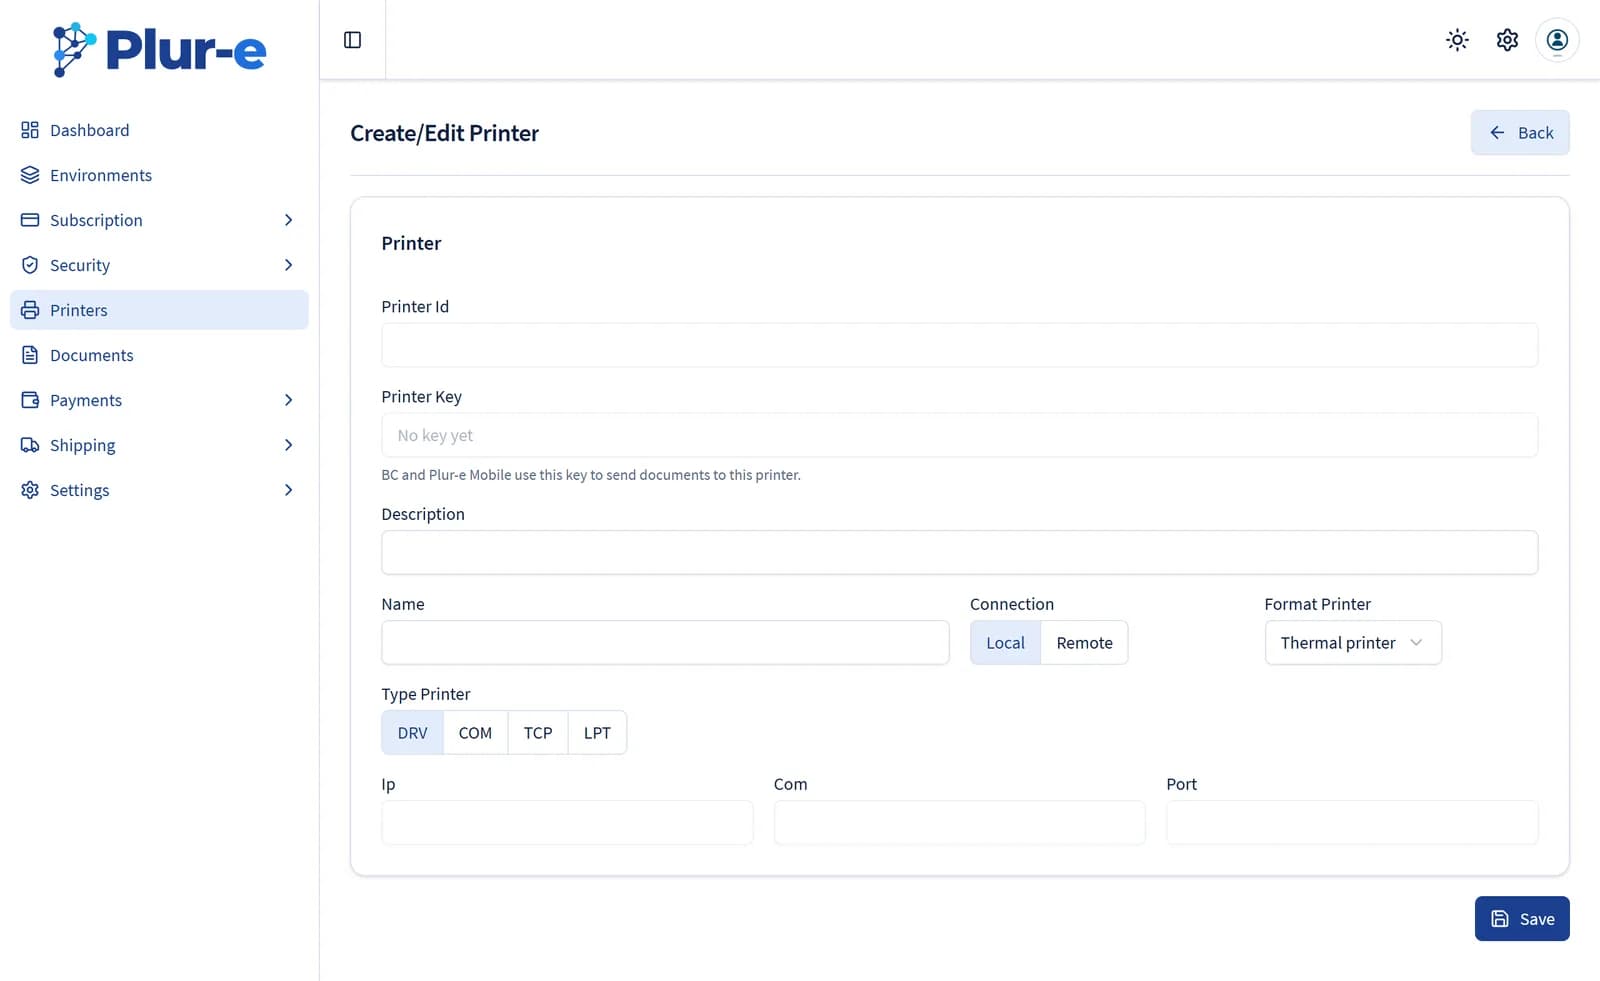Viewport: 1600px width, 981px height.
Task: Expand the Shipping menu chevron
Action: point(288,445)
